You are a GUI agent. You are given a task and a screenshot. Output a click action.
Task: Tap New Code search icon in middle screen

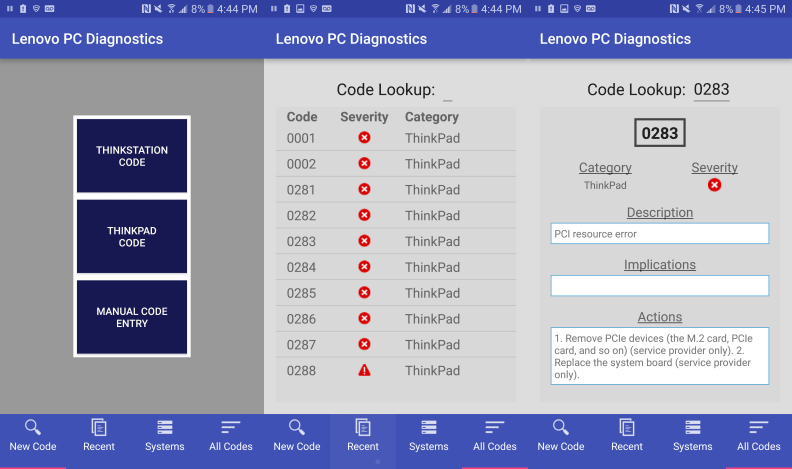pos(297,427)
